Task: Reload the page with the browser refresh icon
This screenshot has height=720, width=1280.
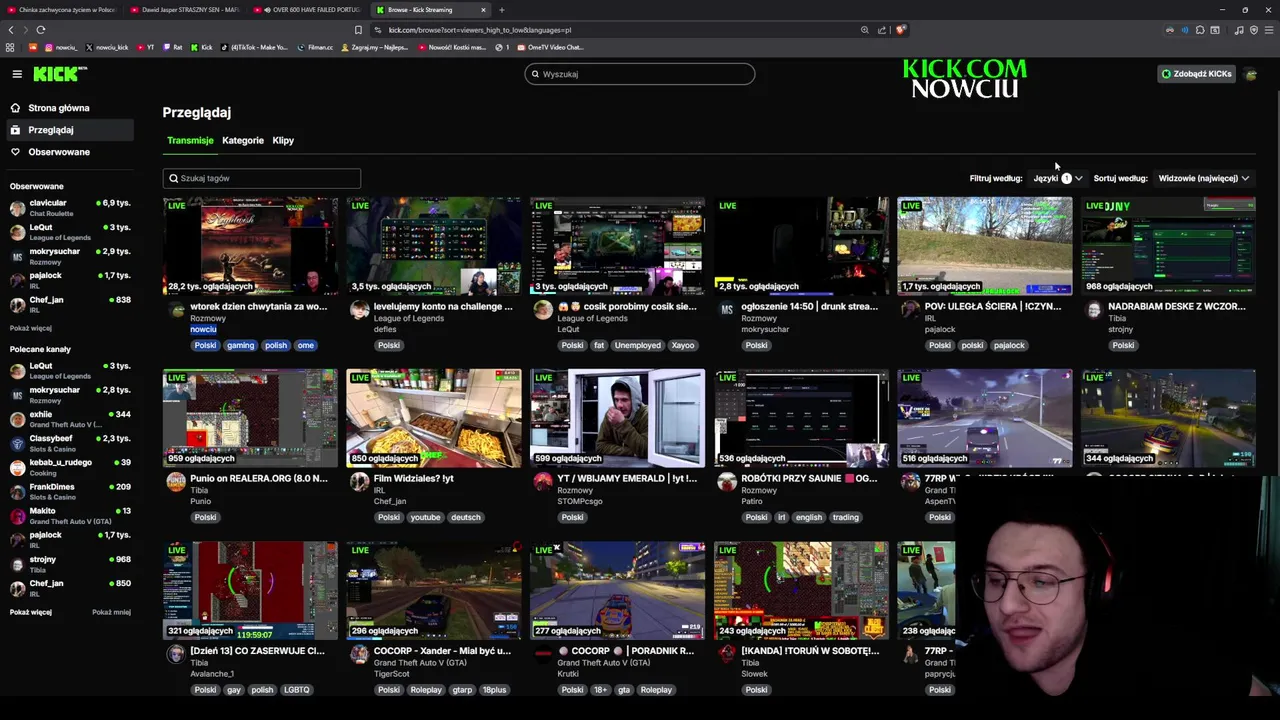Action: [x=40, y=30]
